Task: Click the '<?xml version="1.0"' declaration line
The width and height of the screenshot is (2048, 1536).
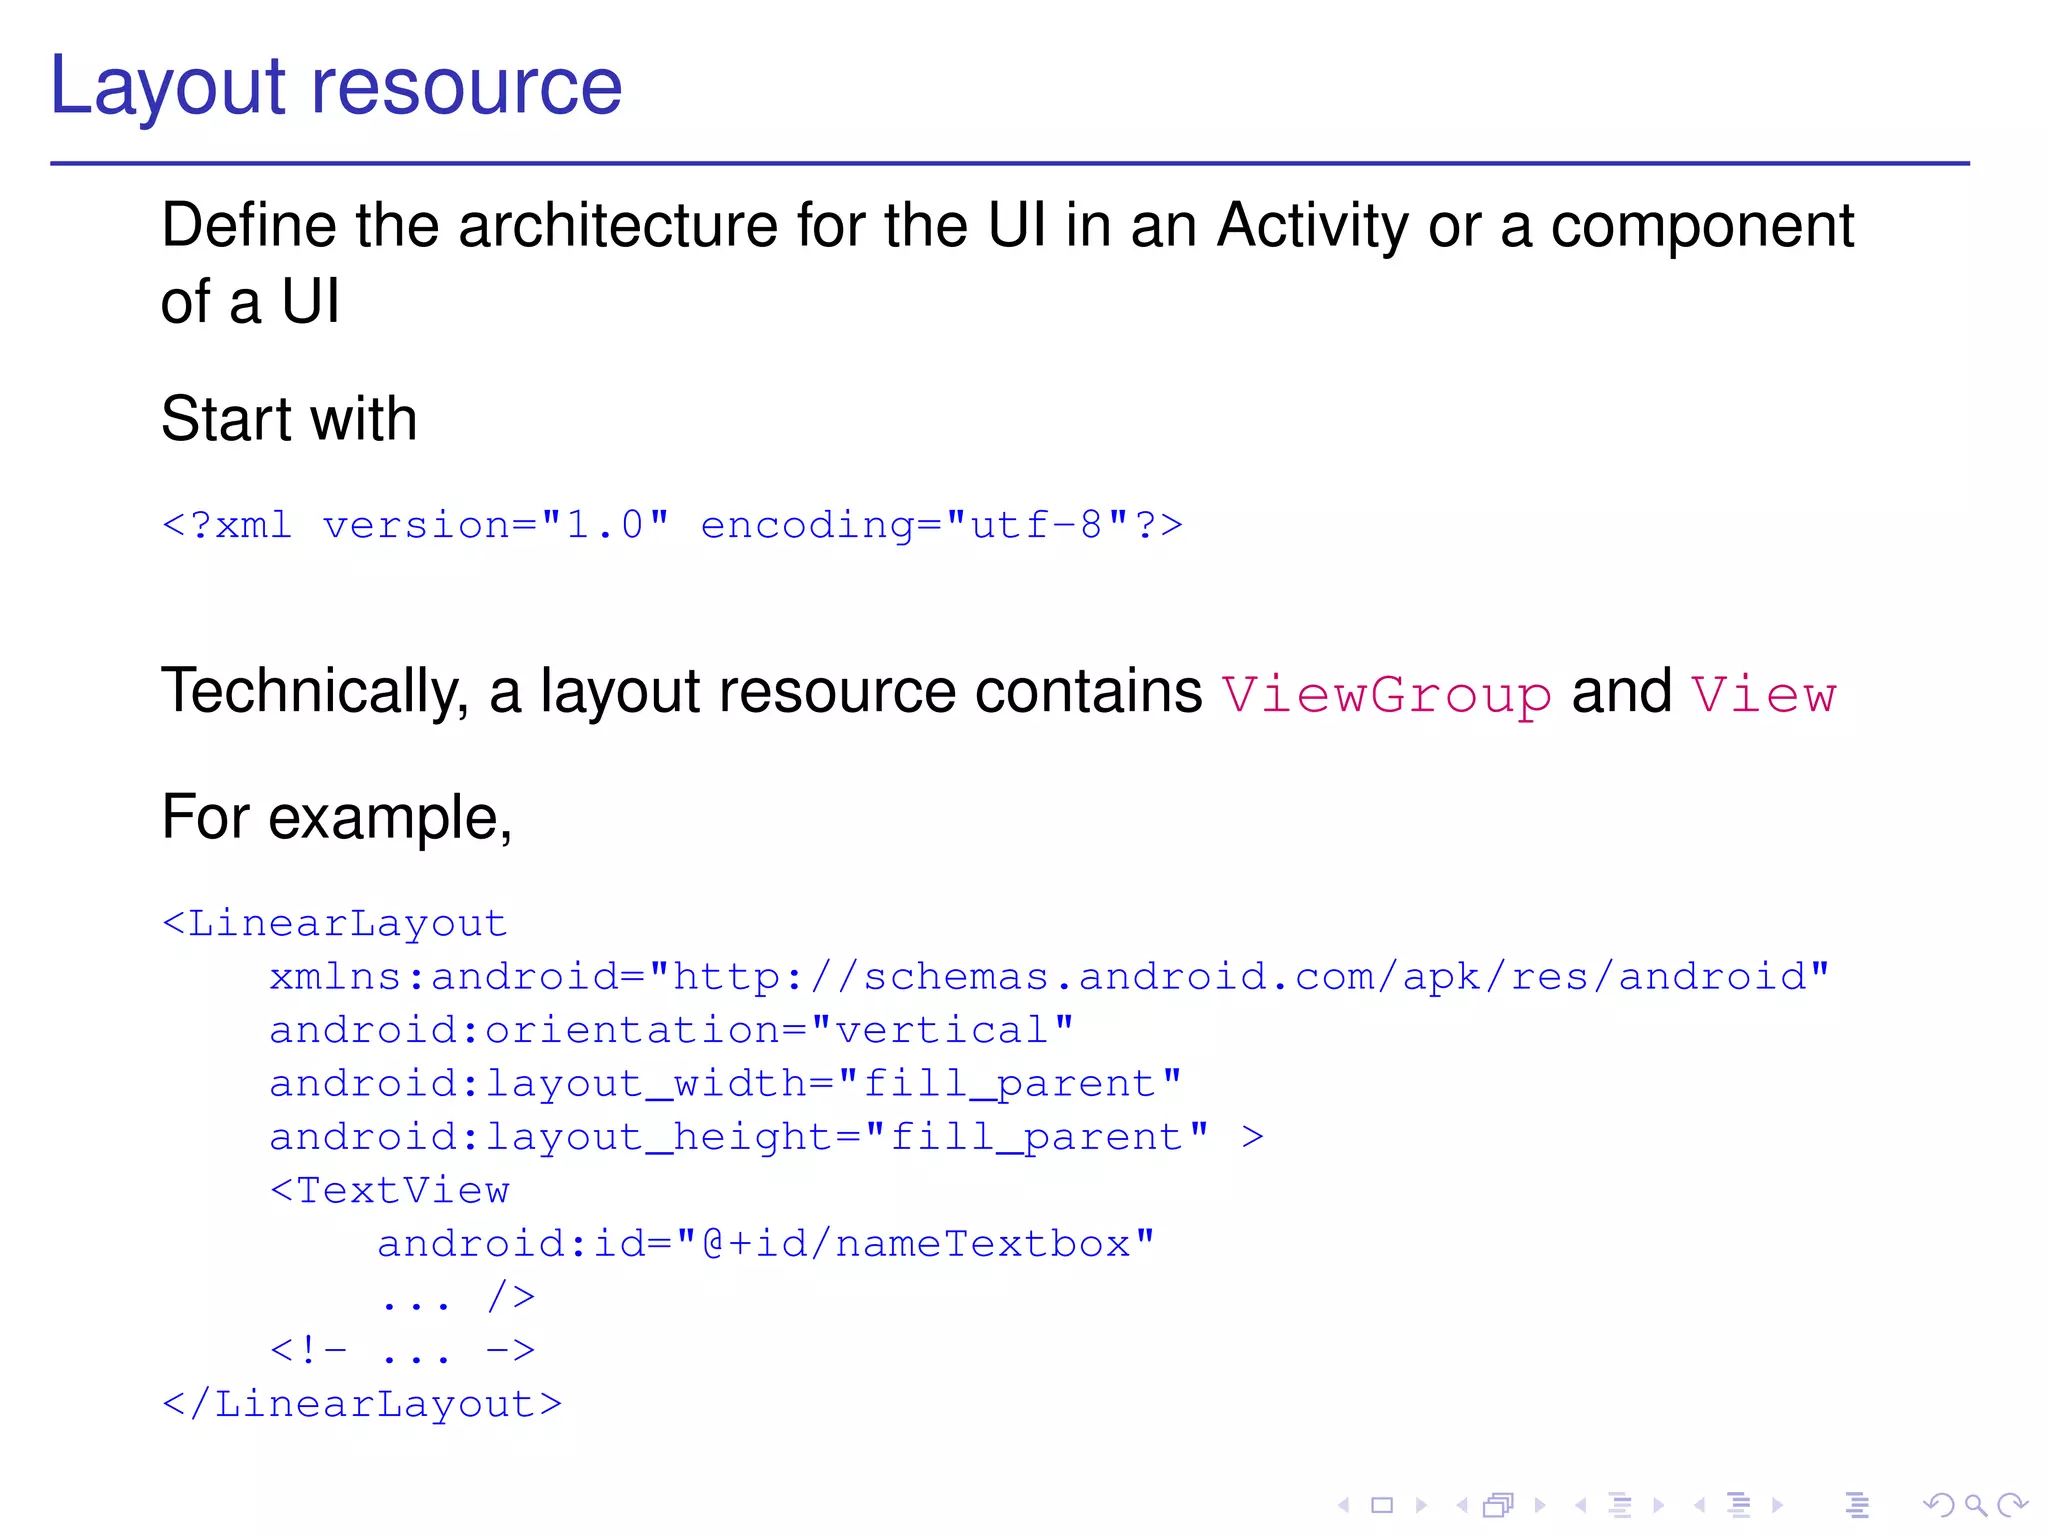Action: click(672, 525)
